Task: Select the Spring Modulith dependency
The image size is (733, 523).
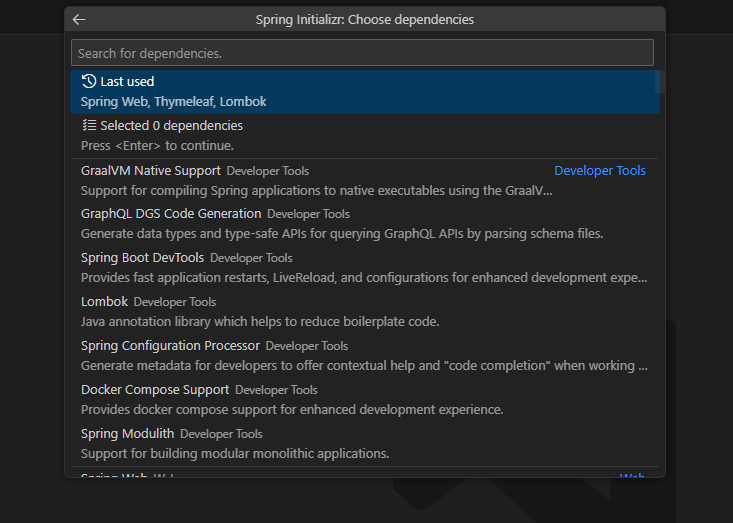Action: [x=365, y=443]
